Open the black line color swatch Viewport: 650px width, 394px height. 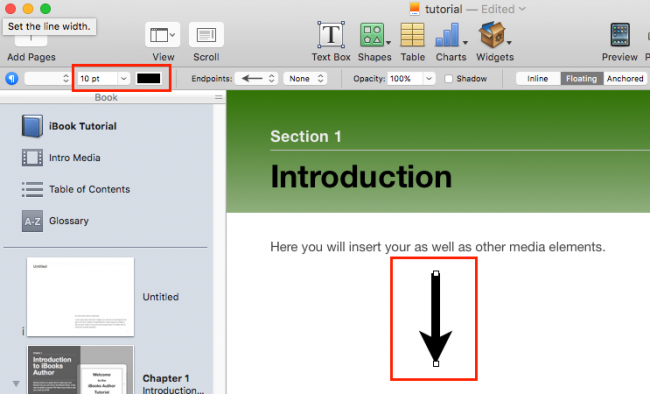coord(148,78)
